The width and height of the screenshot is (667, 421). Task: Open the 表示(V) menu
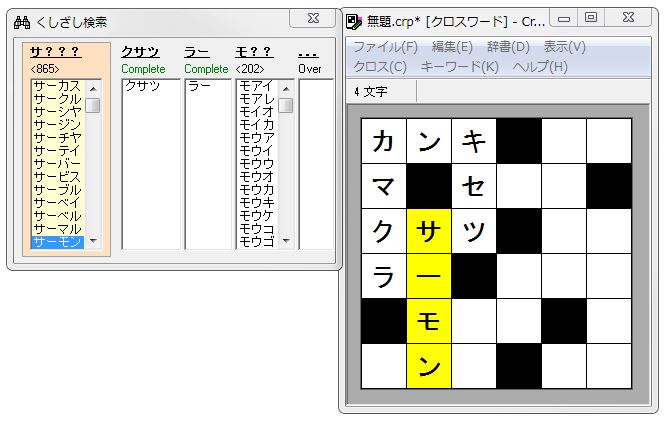coord(564,47)
